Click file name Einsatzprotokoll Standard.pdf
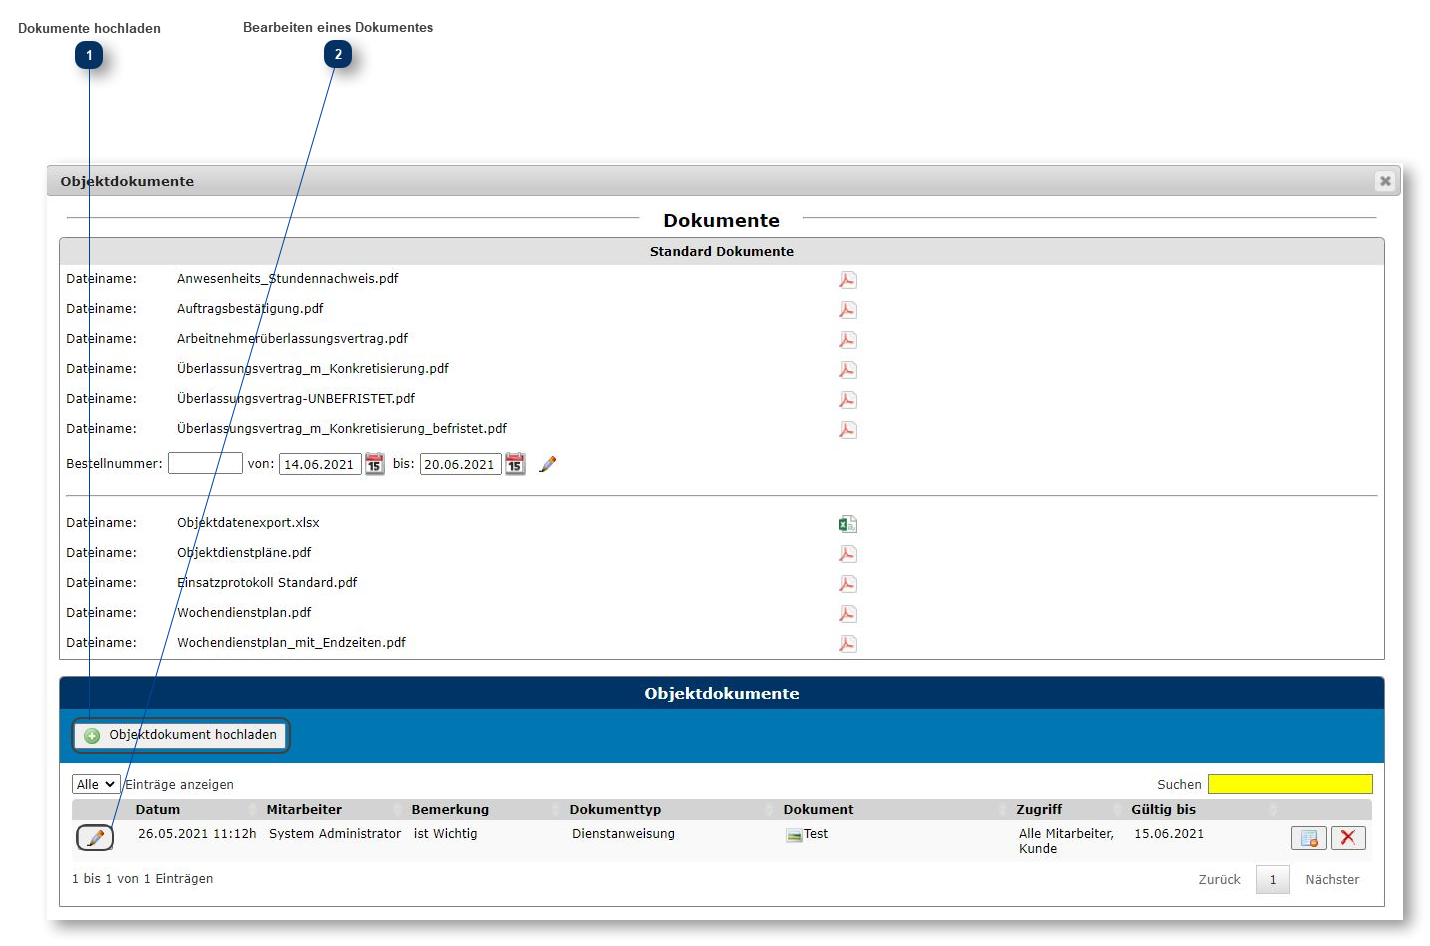This screenshot has width=1430, height=946. point(267,583)
